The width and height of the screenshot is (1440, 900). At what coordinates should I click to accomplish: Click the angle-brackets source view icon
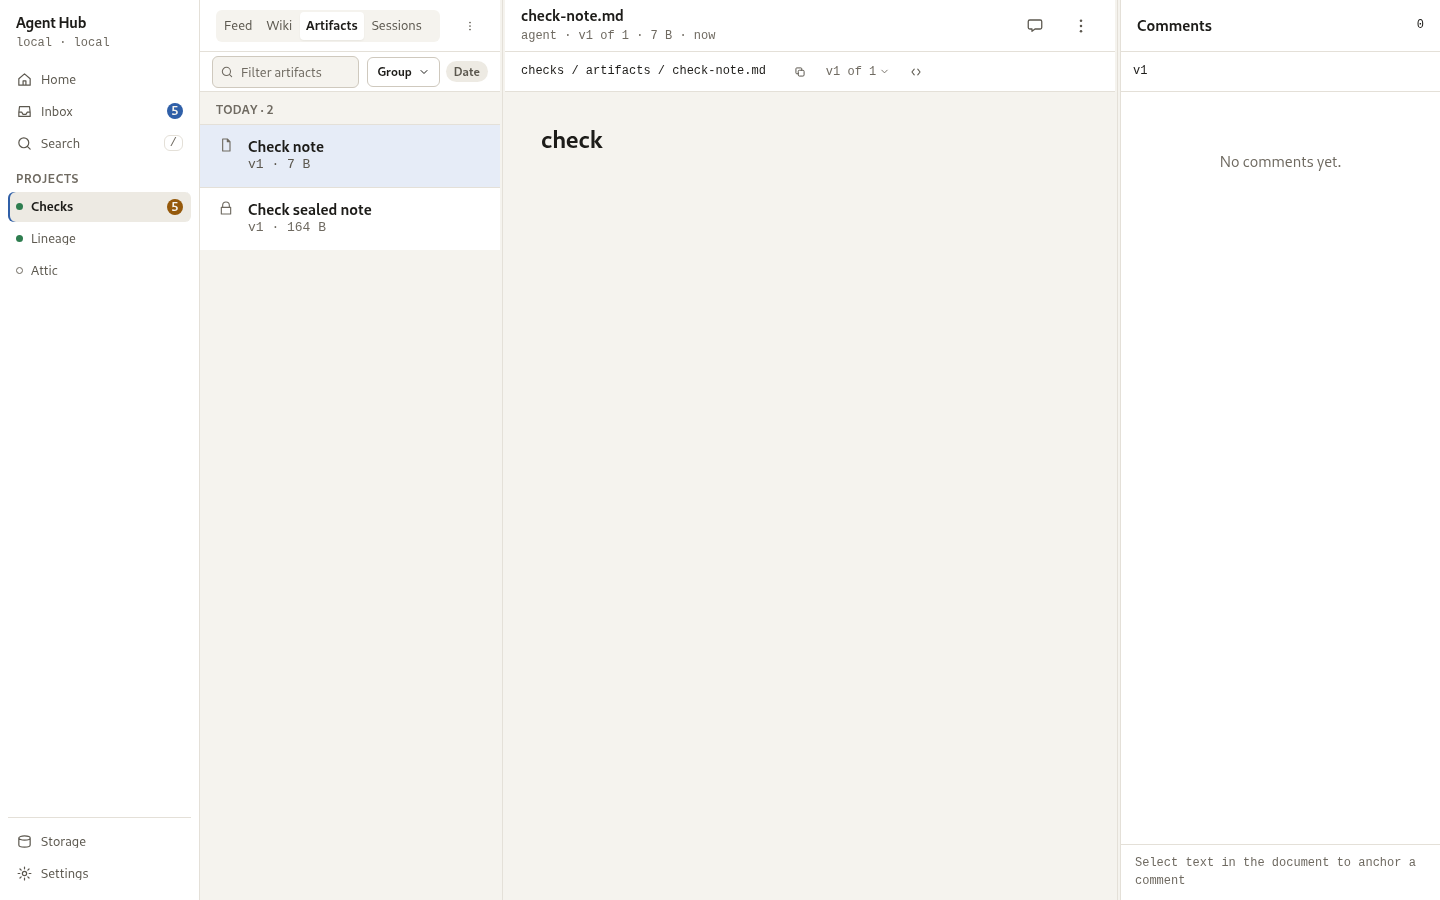pos(916,72)
